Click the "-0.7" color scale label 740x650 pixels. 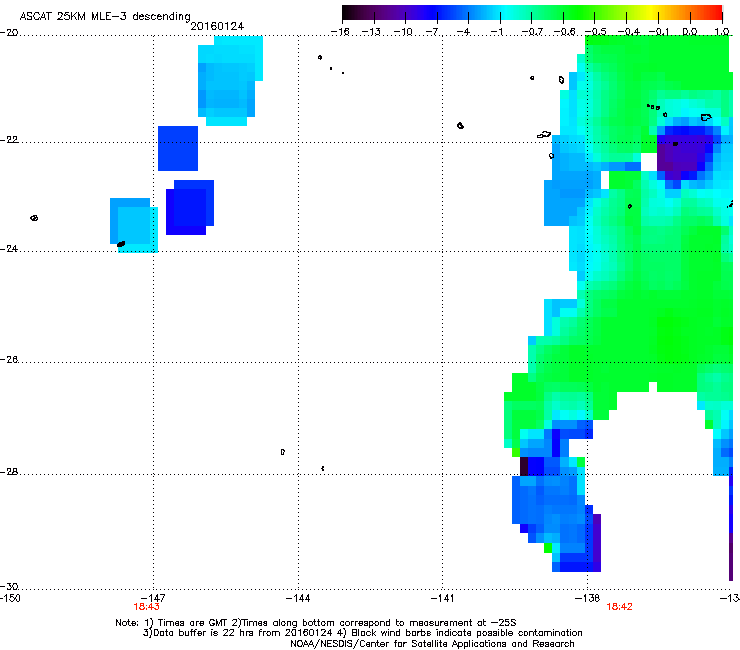click(532, 32)
